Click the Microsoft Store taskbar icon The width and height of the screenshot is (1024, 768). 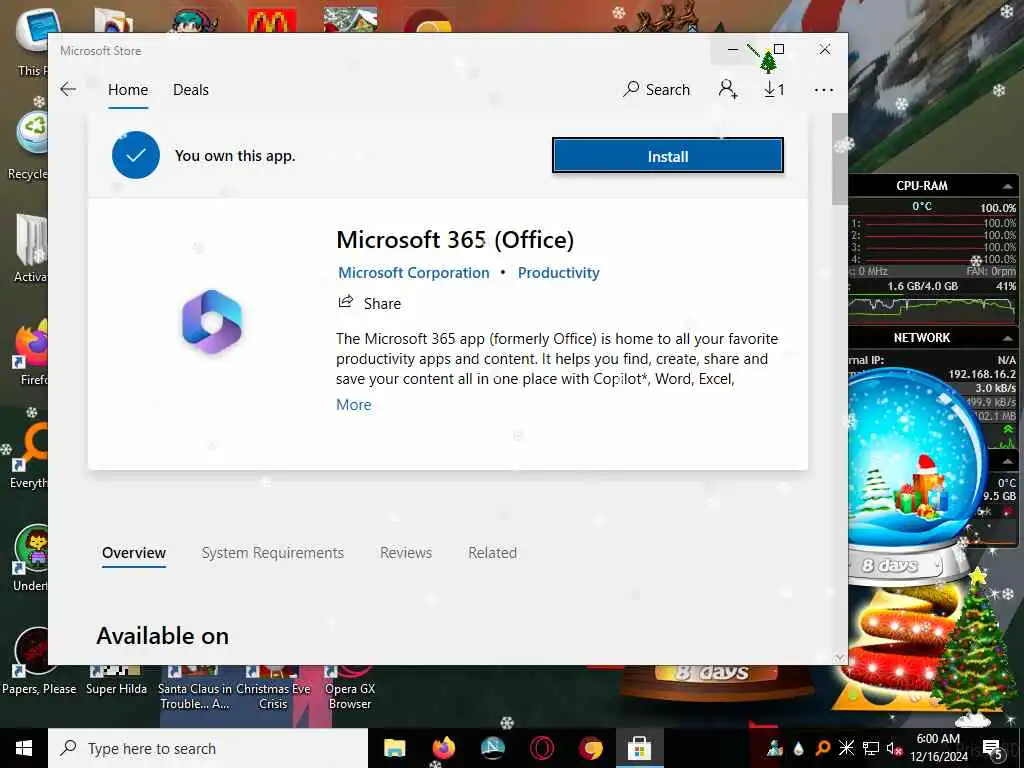click(639, 748)
